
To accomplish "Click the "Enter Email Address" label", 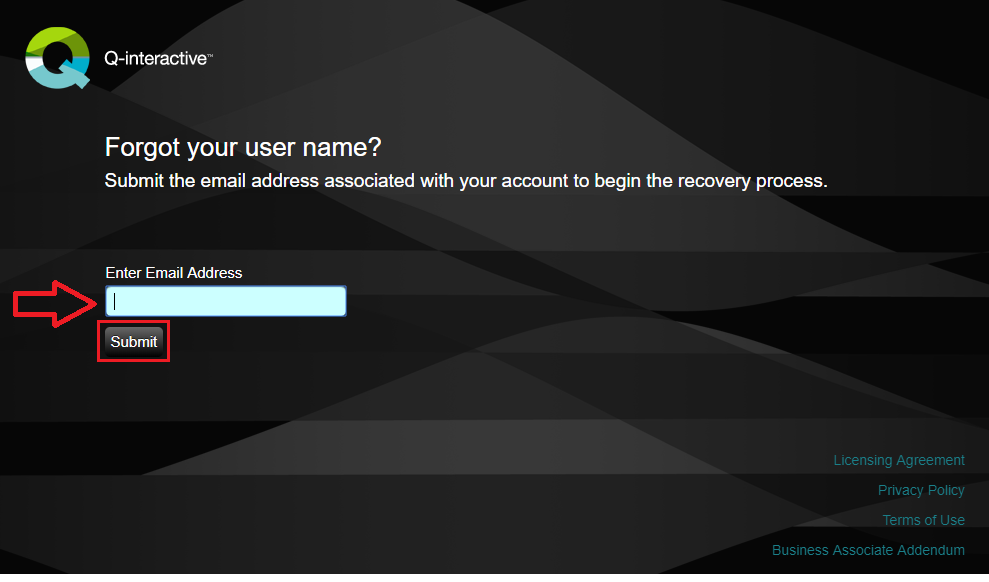I will pos(174,273).
